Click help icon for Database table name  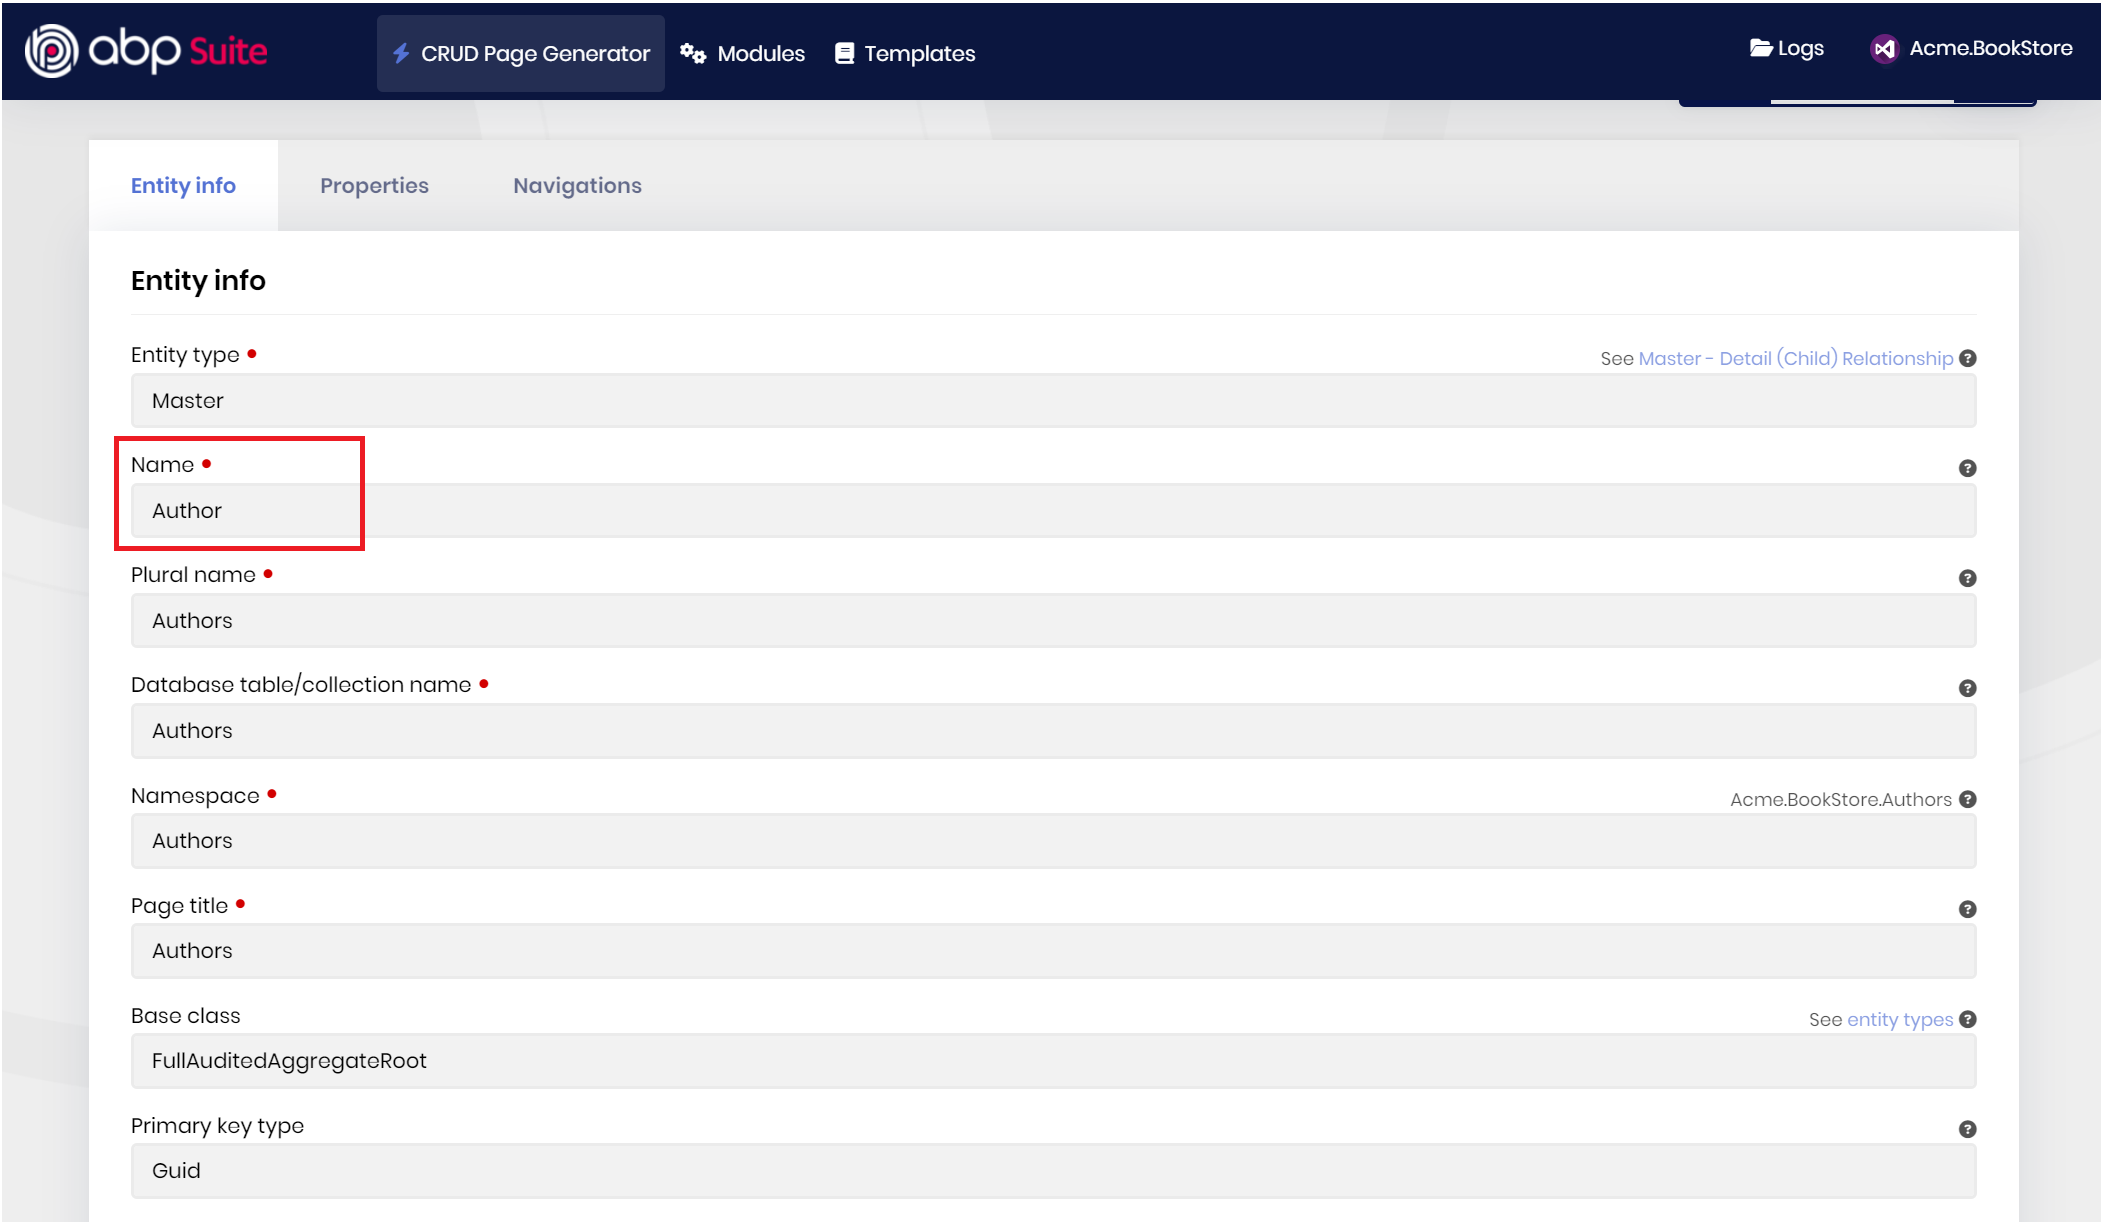[x=1967, y=688]
